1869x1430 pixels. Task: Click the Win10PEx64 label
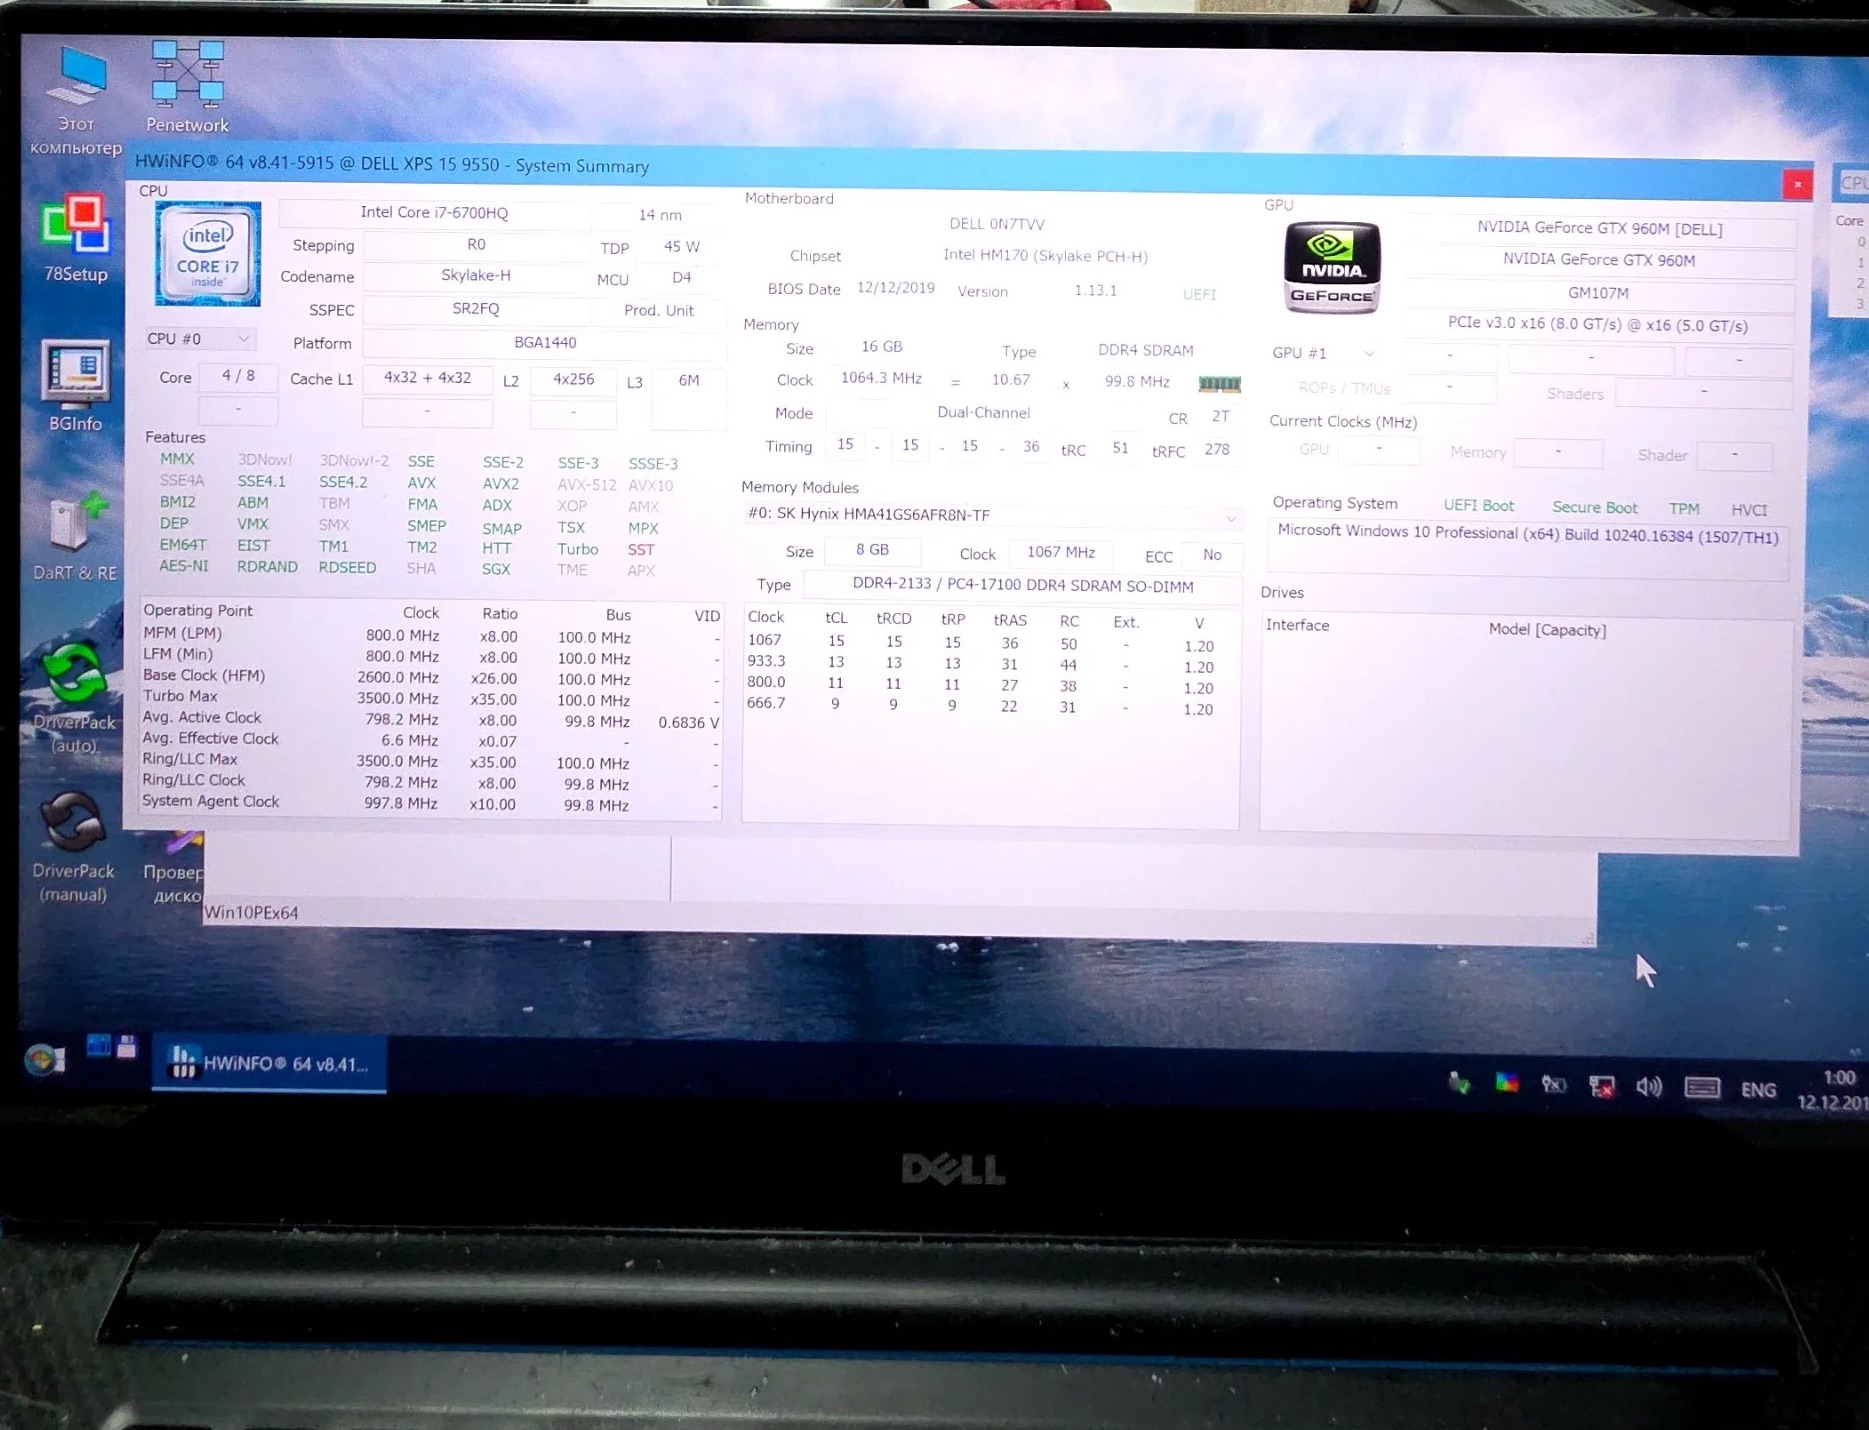(251, 913)
